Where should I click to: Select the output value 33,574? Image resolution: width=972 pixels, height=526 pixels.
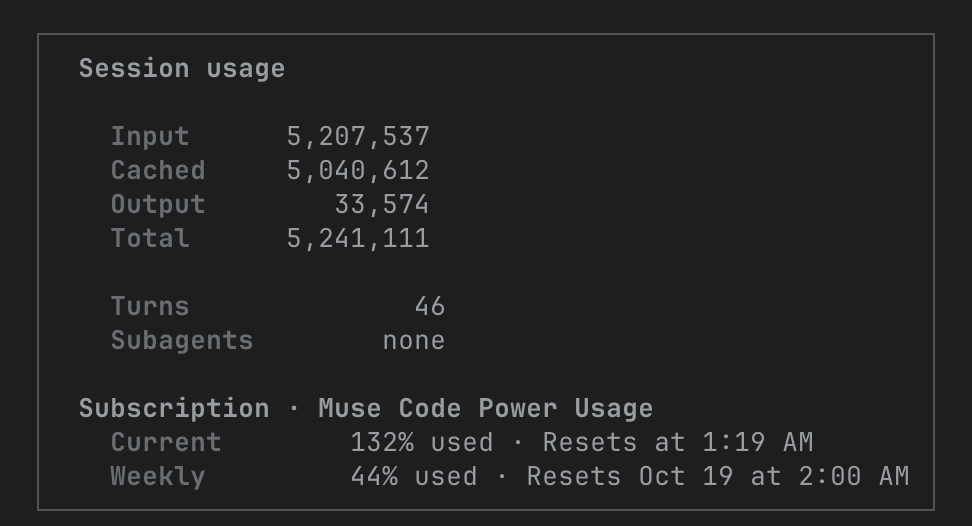[382, 204]
